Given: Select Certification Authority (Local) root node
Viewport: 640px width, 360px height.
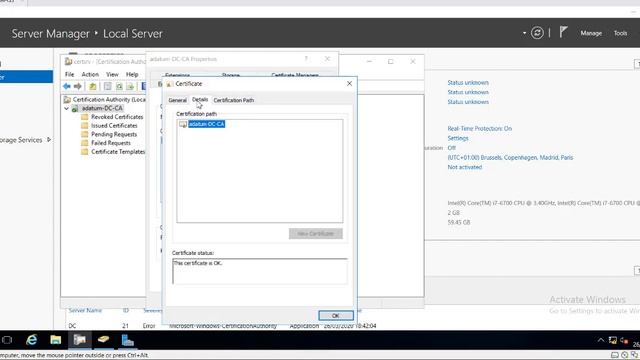Looking at the screenshot, I should [x=109, y=99].
